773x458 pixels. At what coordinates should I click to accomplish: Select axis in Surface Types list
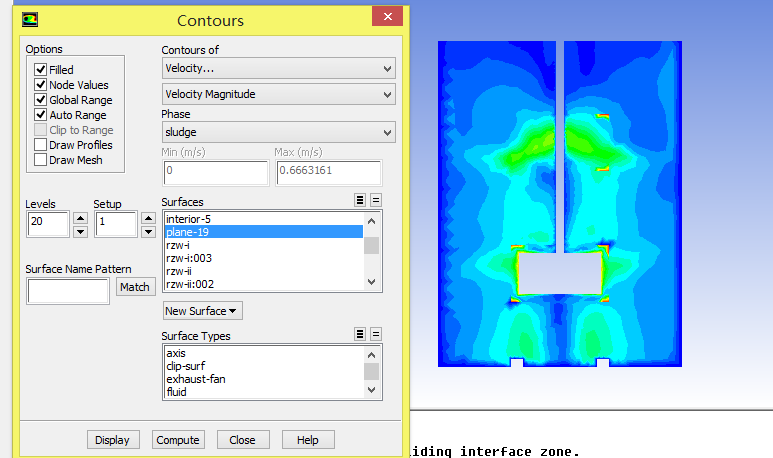tap(264, 353)
